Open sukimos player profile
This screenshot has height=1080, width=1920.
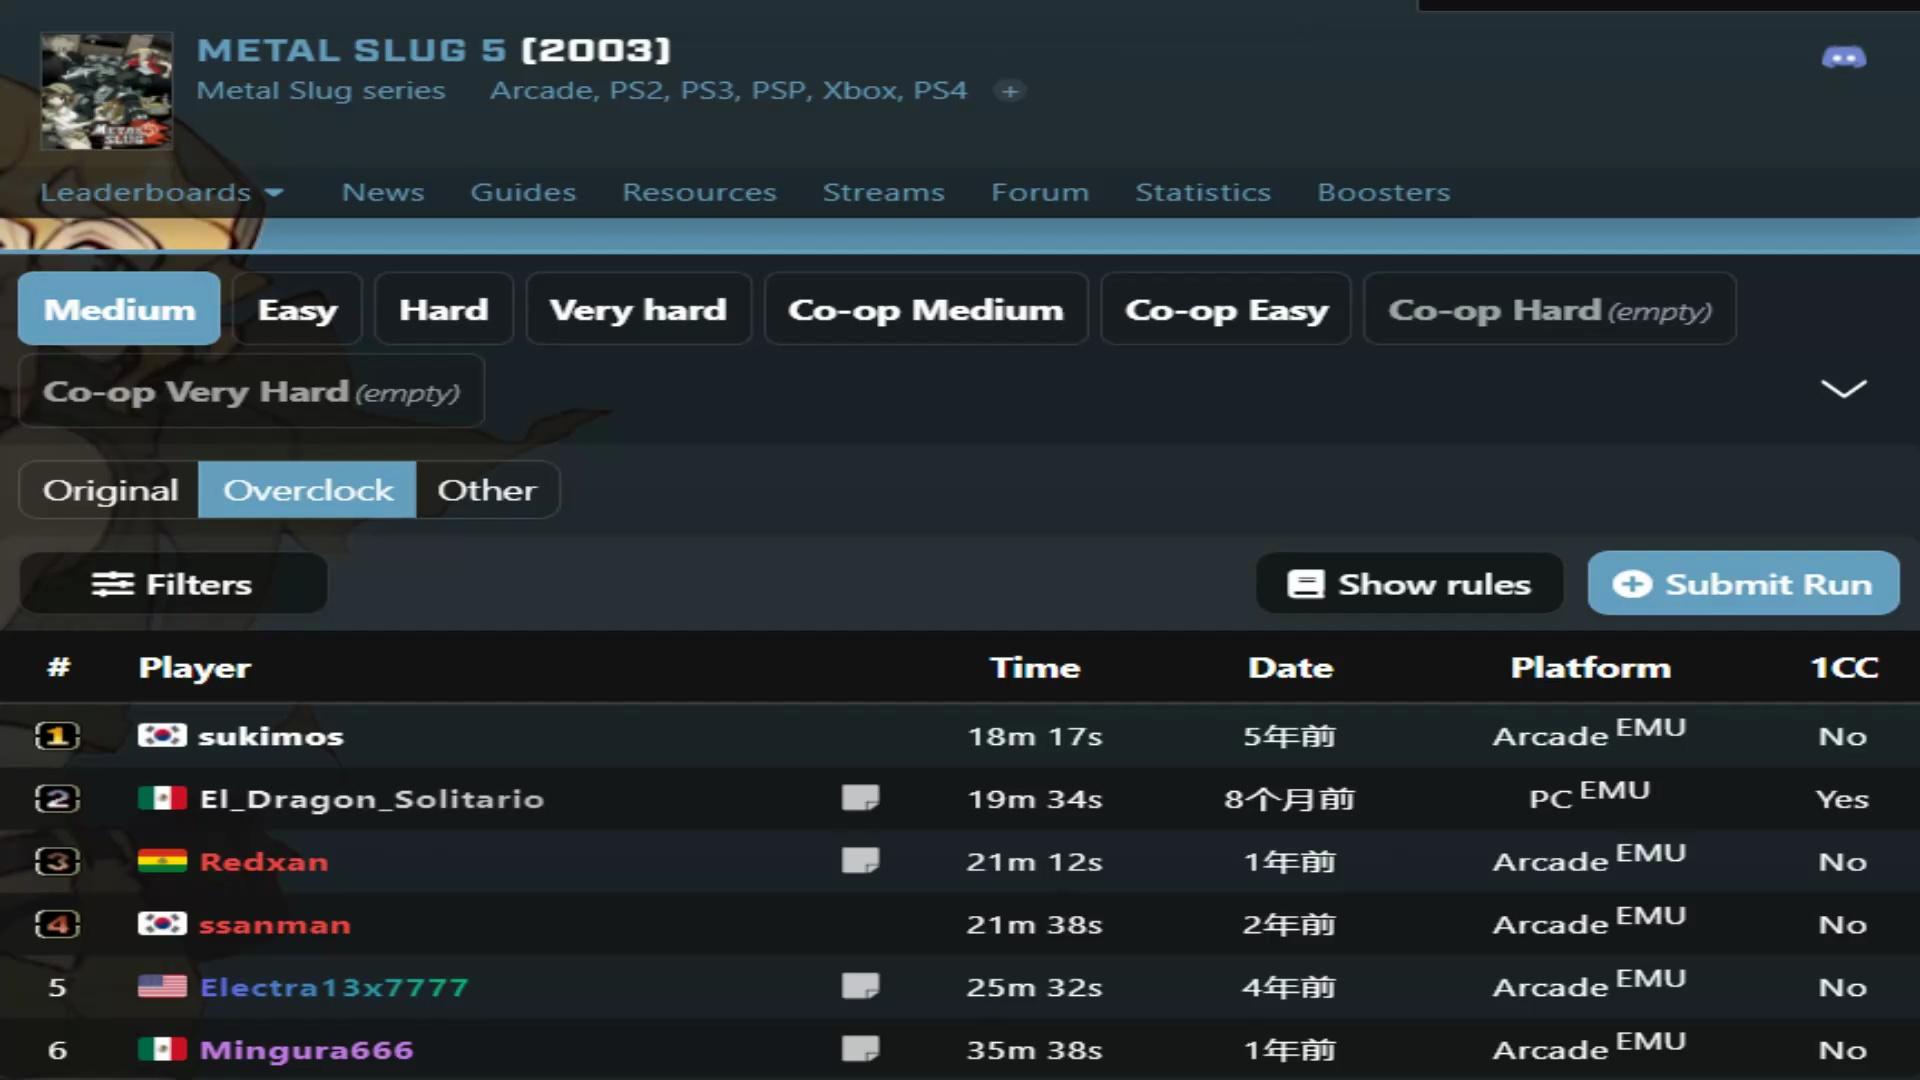click(x=270, y=736)
